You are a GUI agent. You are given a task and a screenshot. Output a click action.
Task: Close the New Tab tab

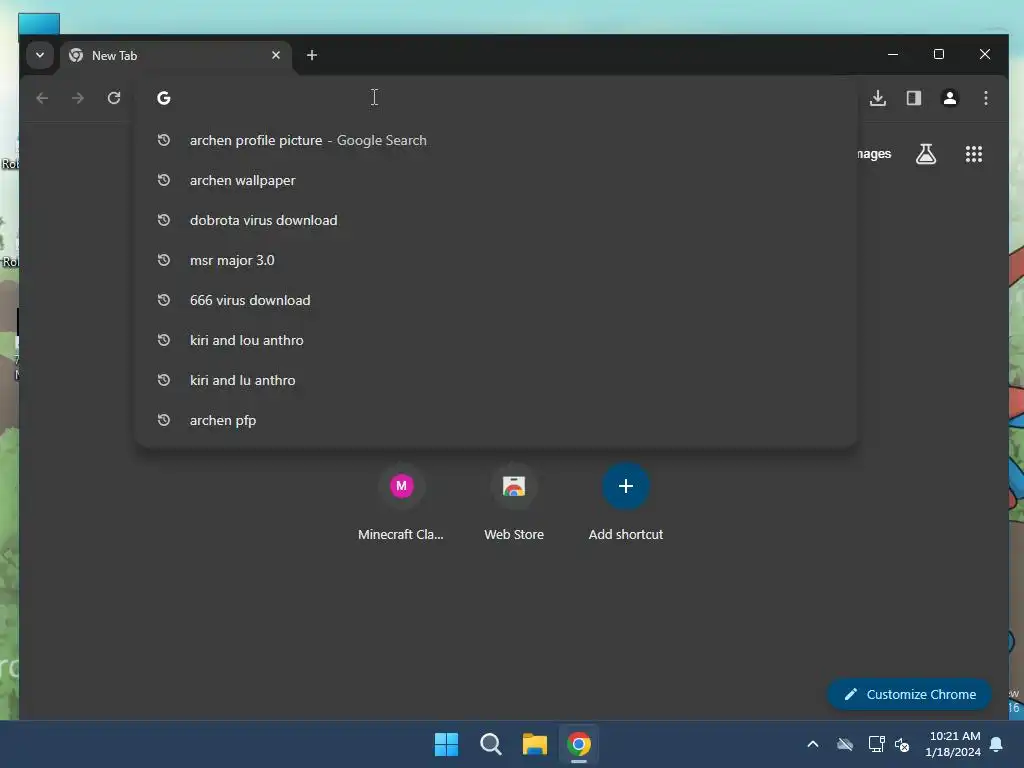pyautogui.click(x=276, y=56)
